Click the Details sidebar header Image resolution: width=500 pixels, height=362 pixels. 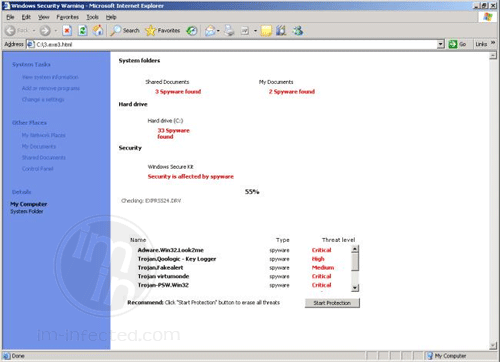pyautogui.click(x=21, y=192)
